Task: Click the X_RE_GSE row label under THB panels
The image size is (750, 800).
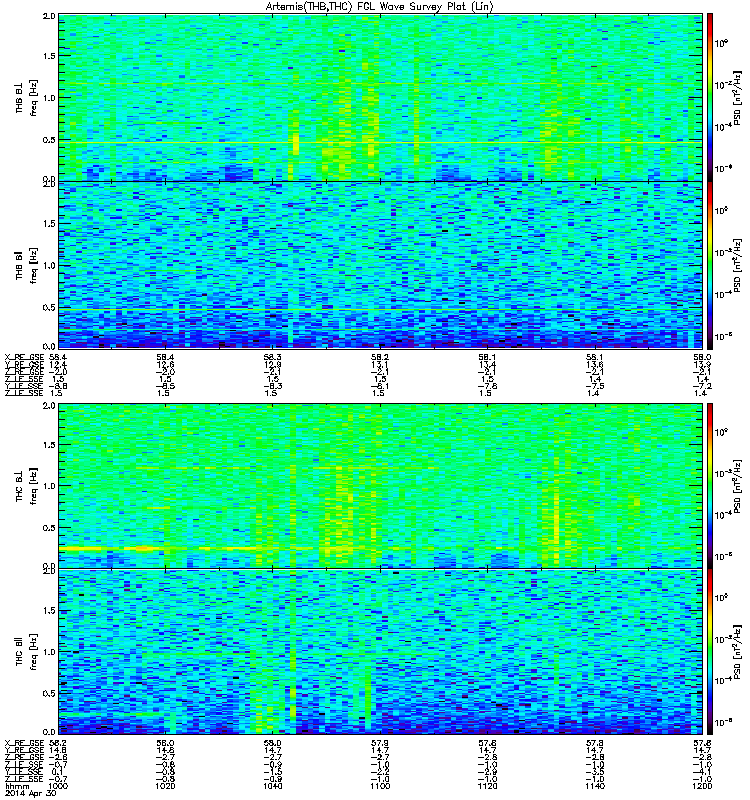Action: (x=24, y=357)
